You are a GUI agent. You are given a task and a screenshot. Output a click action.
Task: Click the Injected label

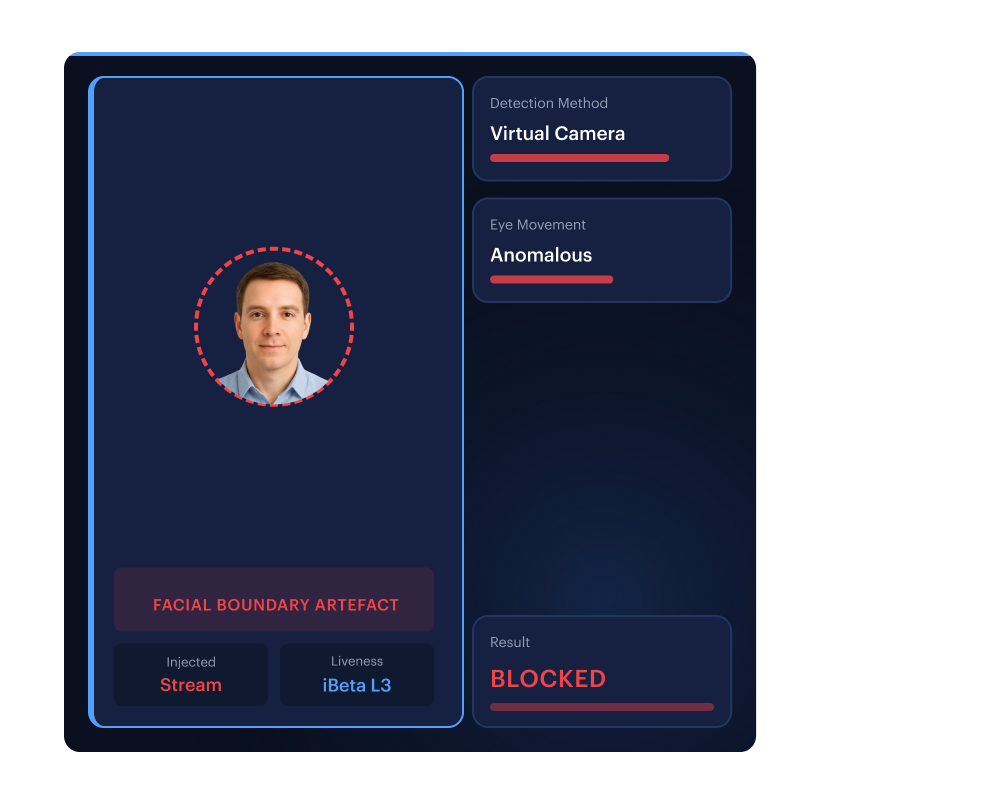point(191,662)
